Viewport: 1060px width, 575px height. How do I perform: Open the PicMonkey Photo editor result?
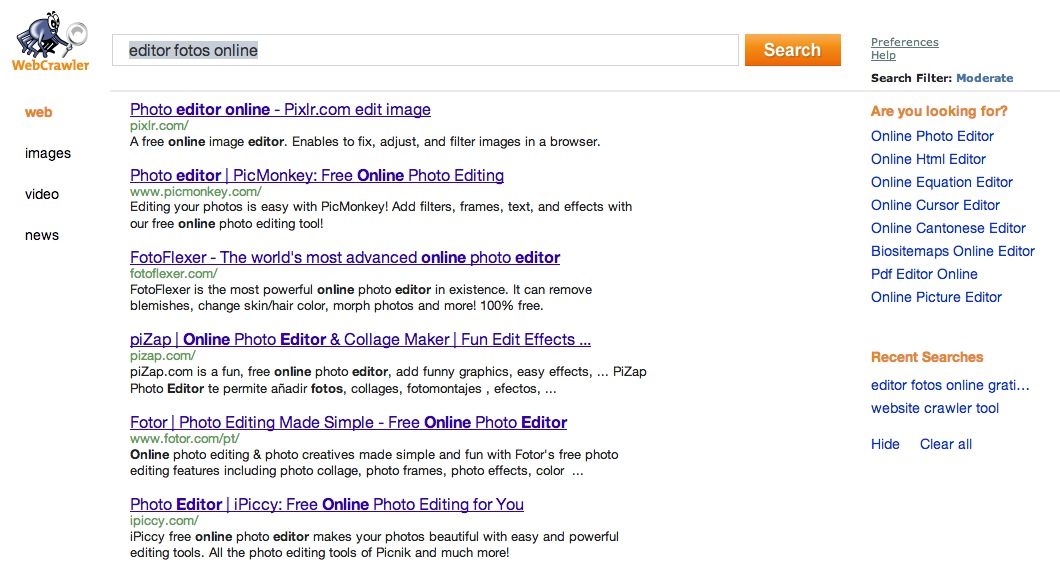316,176
